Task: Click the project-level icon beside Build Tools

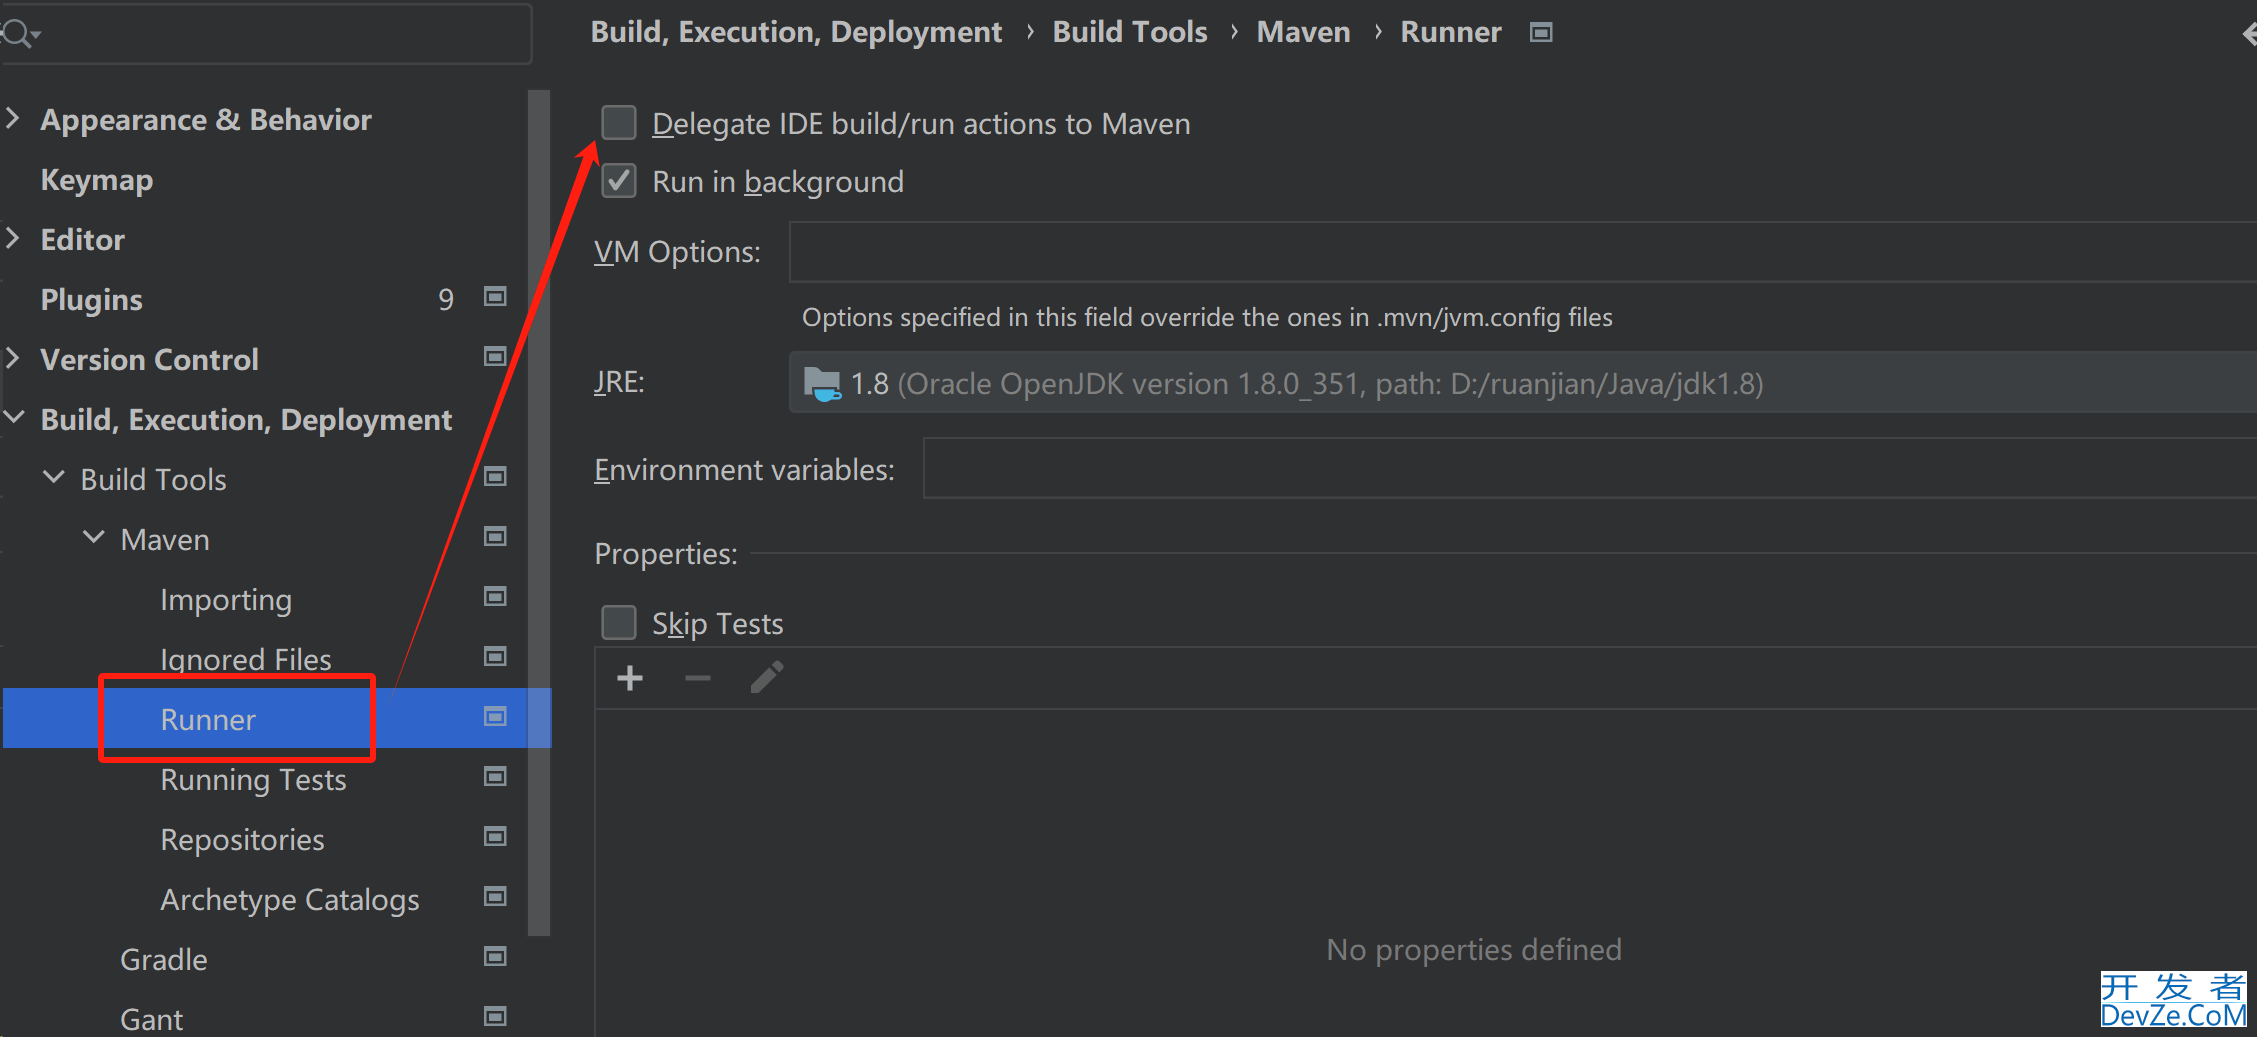Action: (495, 477)
